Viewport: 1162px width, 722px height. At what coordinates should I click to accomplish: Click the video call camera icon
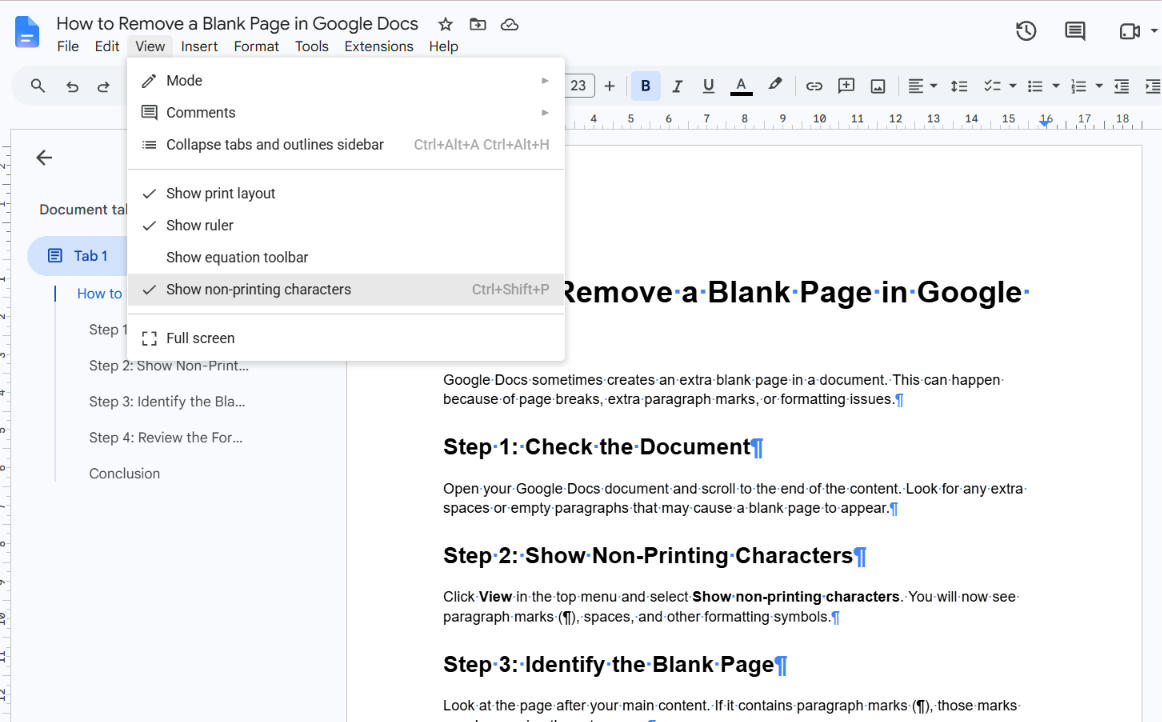tap(1129, 31)
